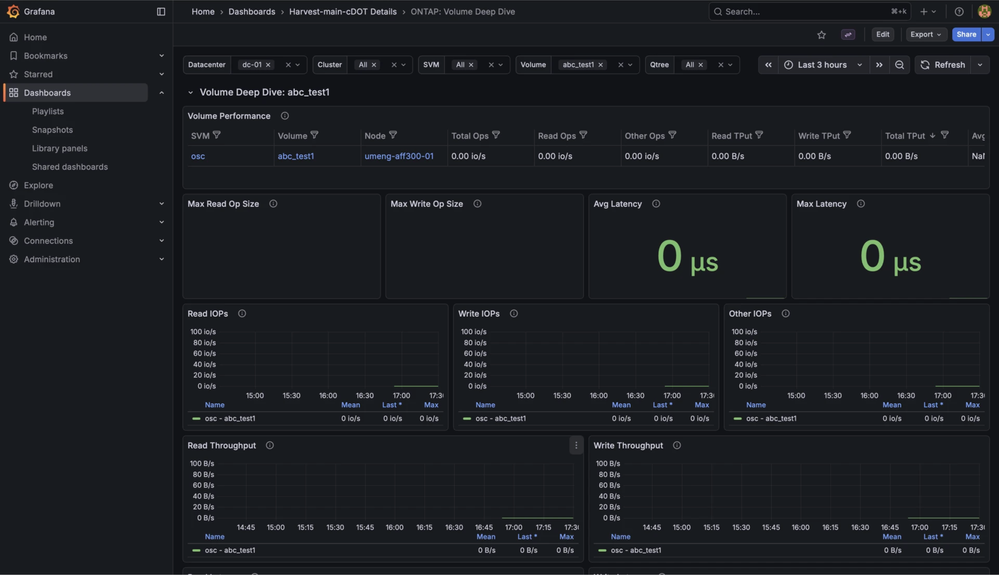Remove the dc-01 datacenter filter tag
Viewport: 999px width, 575px height.
(268, 65)
